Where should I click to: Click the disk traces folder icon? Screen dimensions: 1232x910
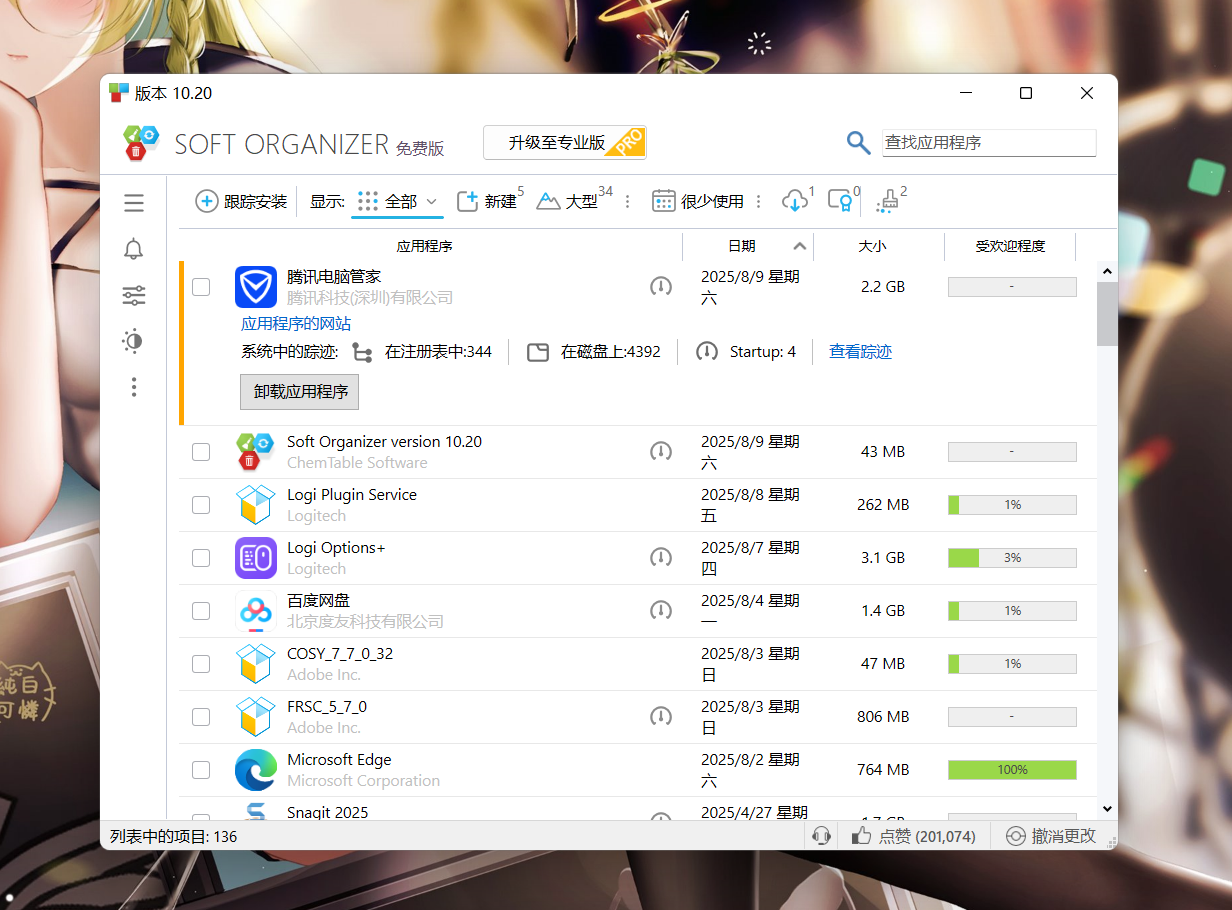click(538, 352)
